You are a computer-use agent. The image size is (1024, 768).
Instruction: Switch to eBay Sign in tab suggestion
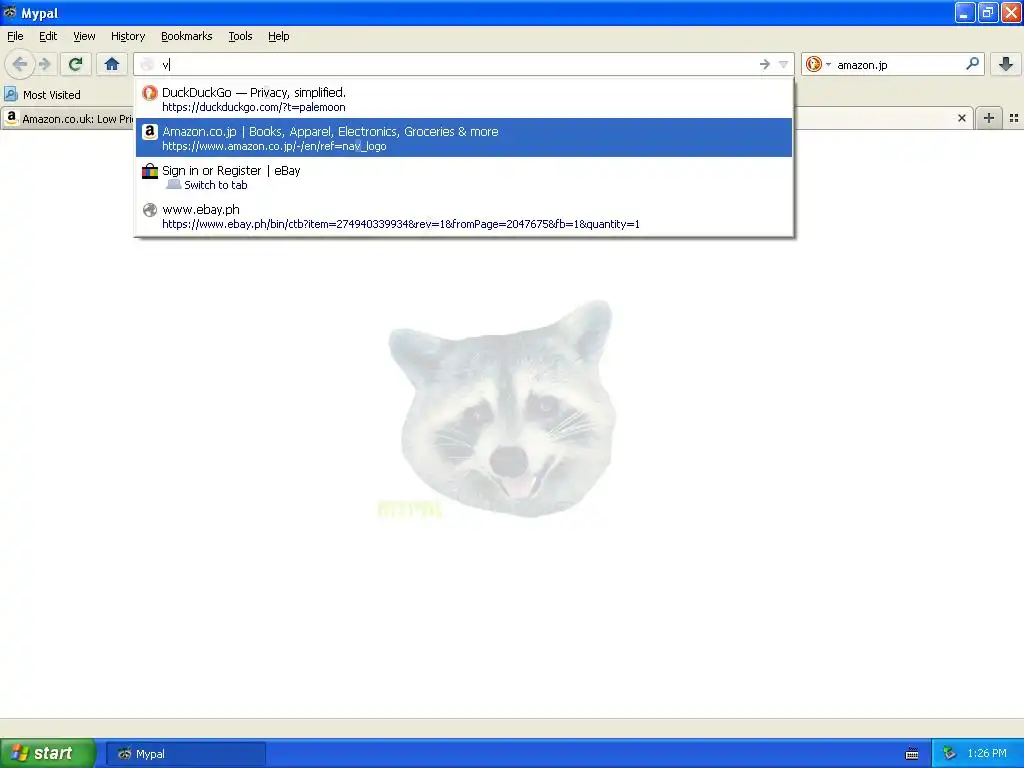tap(464, 177)
